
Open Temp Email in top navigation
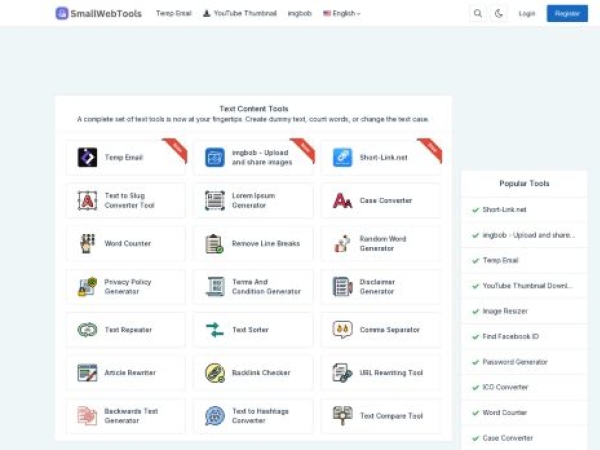click(x=173, y=13)
